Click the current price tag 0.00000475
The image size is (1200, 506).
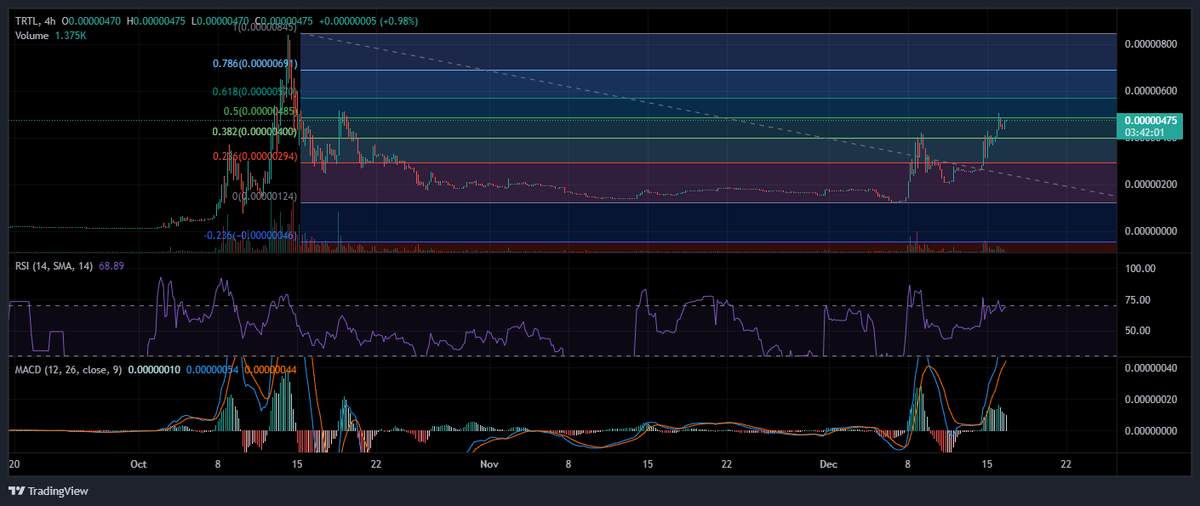point(1150,120)
